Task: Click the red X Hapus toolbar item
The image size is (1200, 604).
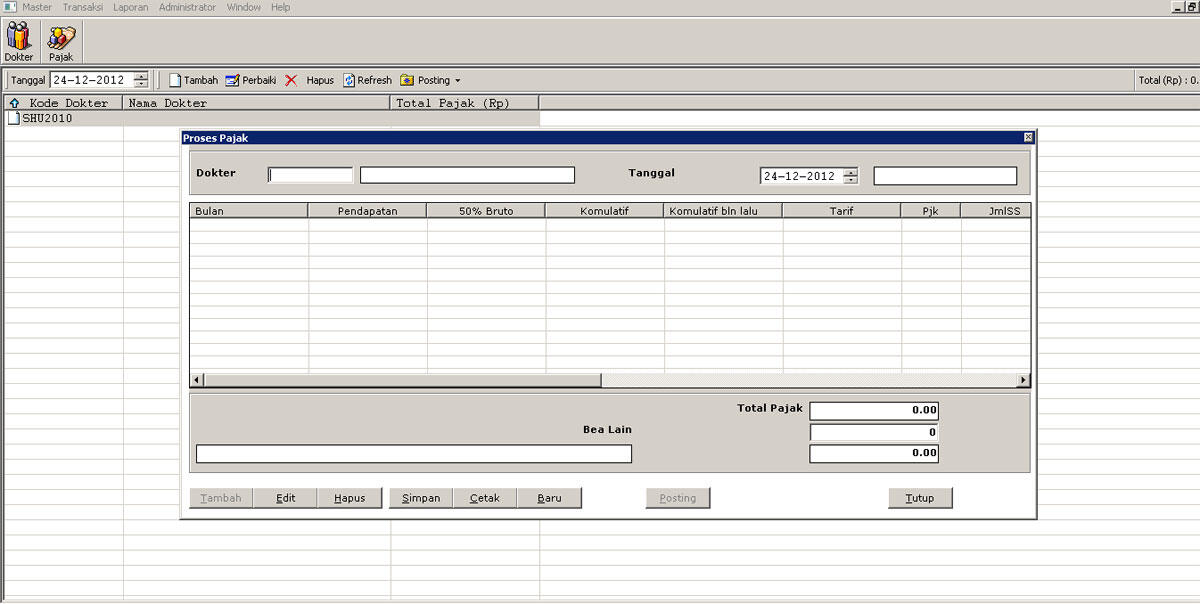Action: click(x=309, y=80)
